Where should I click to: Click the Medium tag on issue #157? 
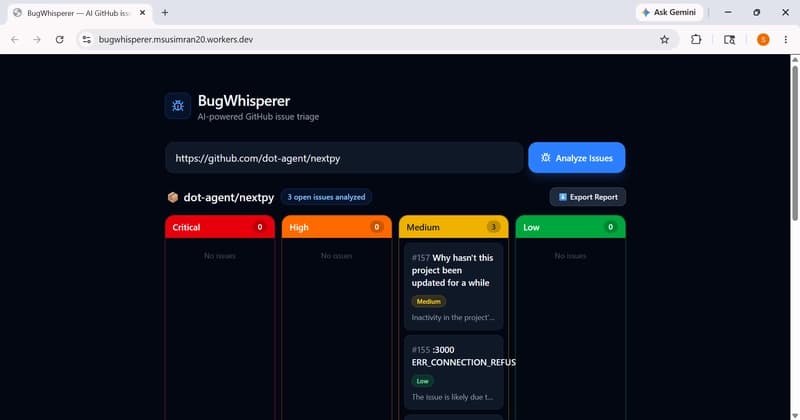click(429, 301)
